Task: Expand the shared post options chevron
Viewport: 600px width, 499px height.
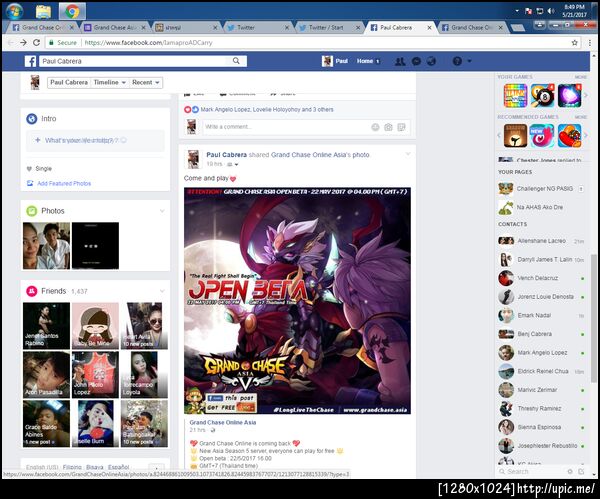Action: [408, 154]
